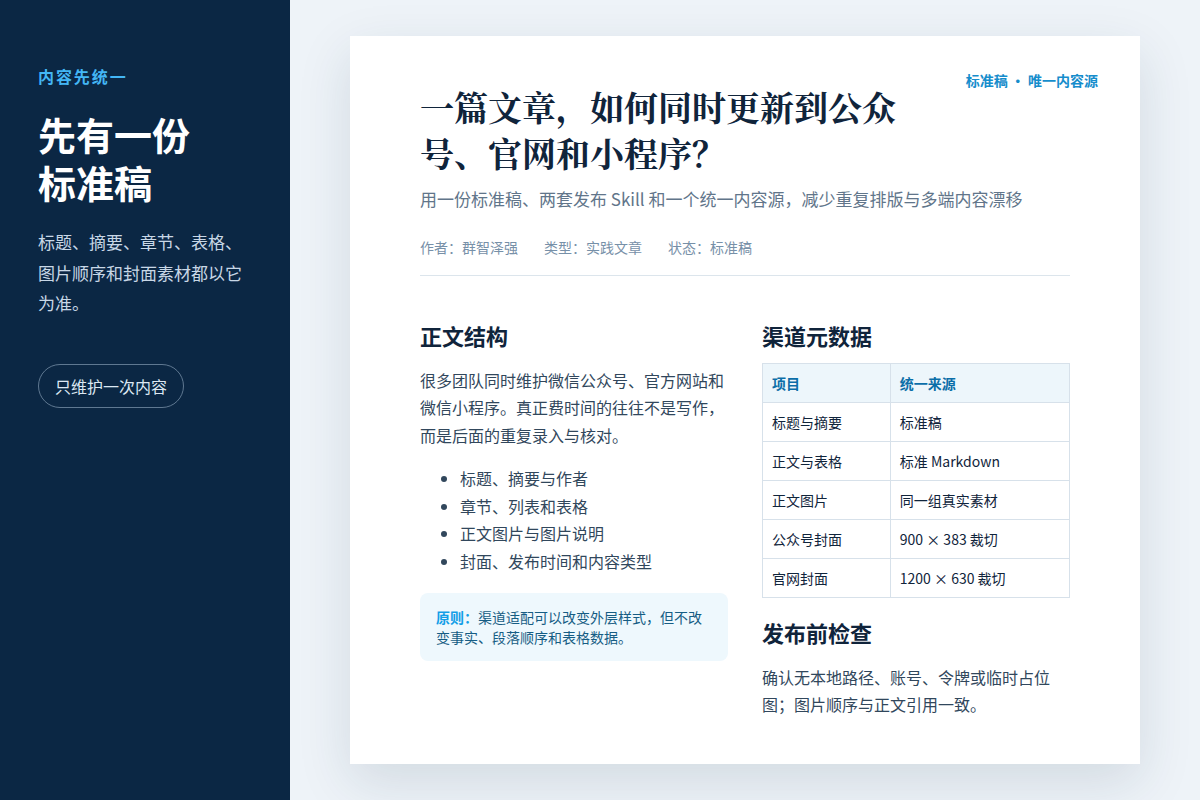1200x800 pixels.
Task: Click the 只维护一次内容 pill button
Action: coord(111,387)
